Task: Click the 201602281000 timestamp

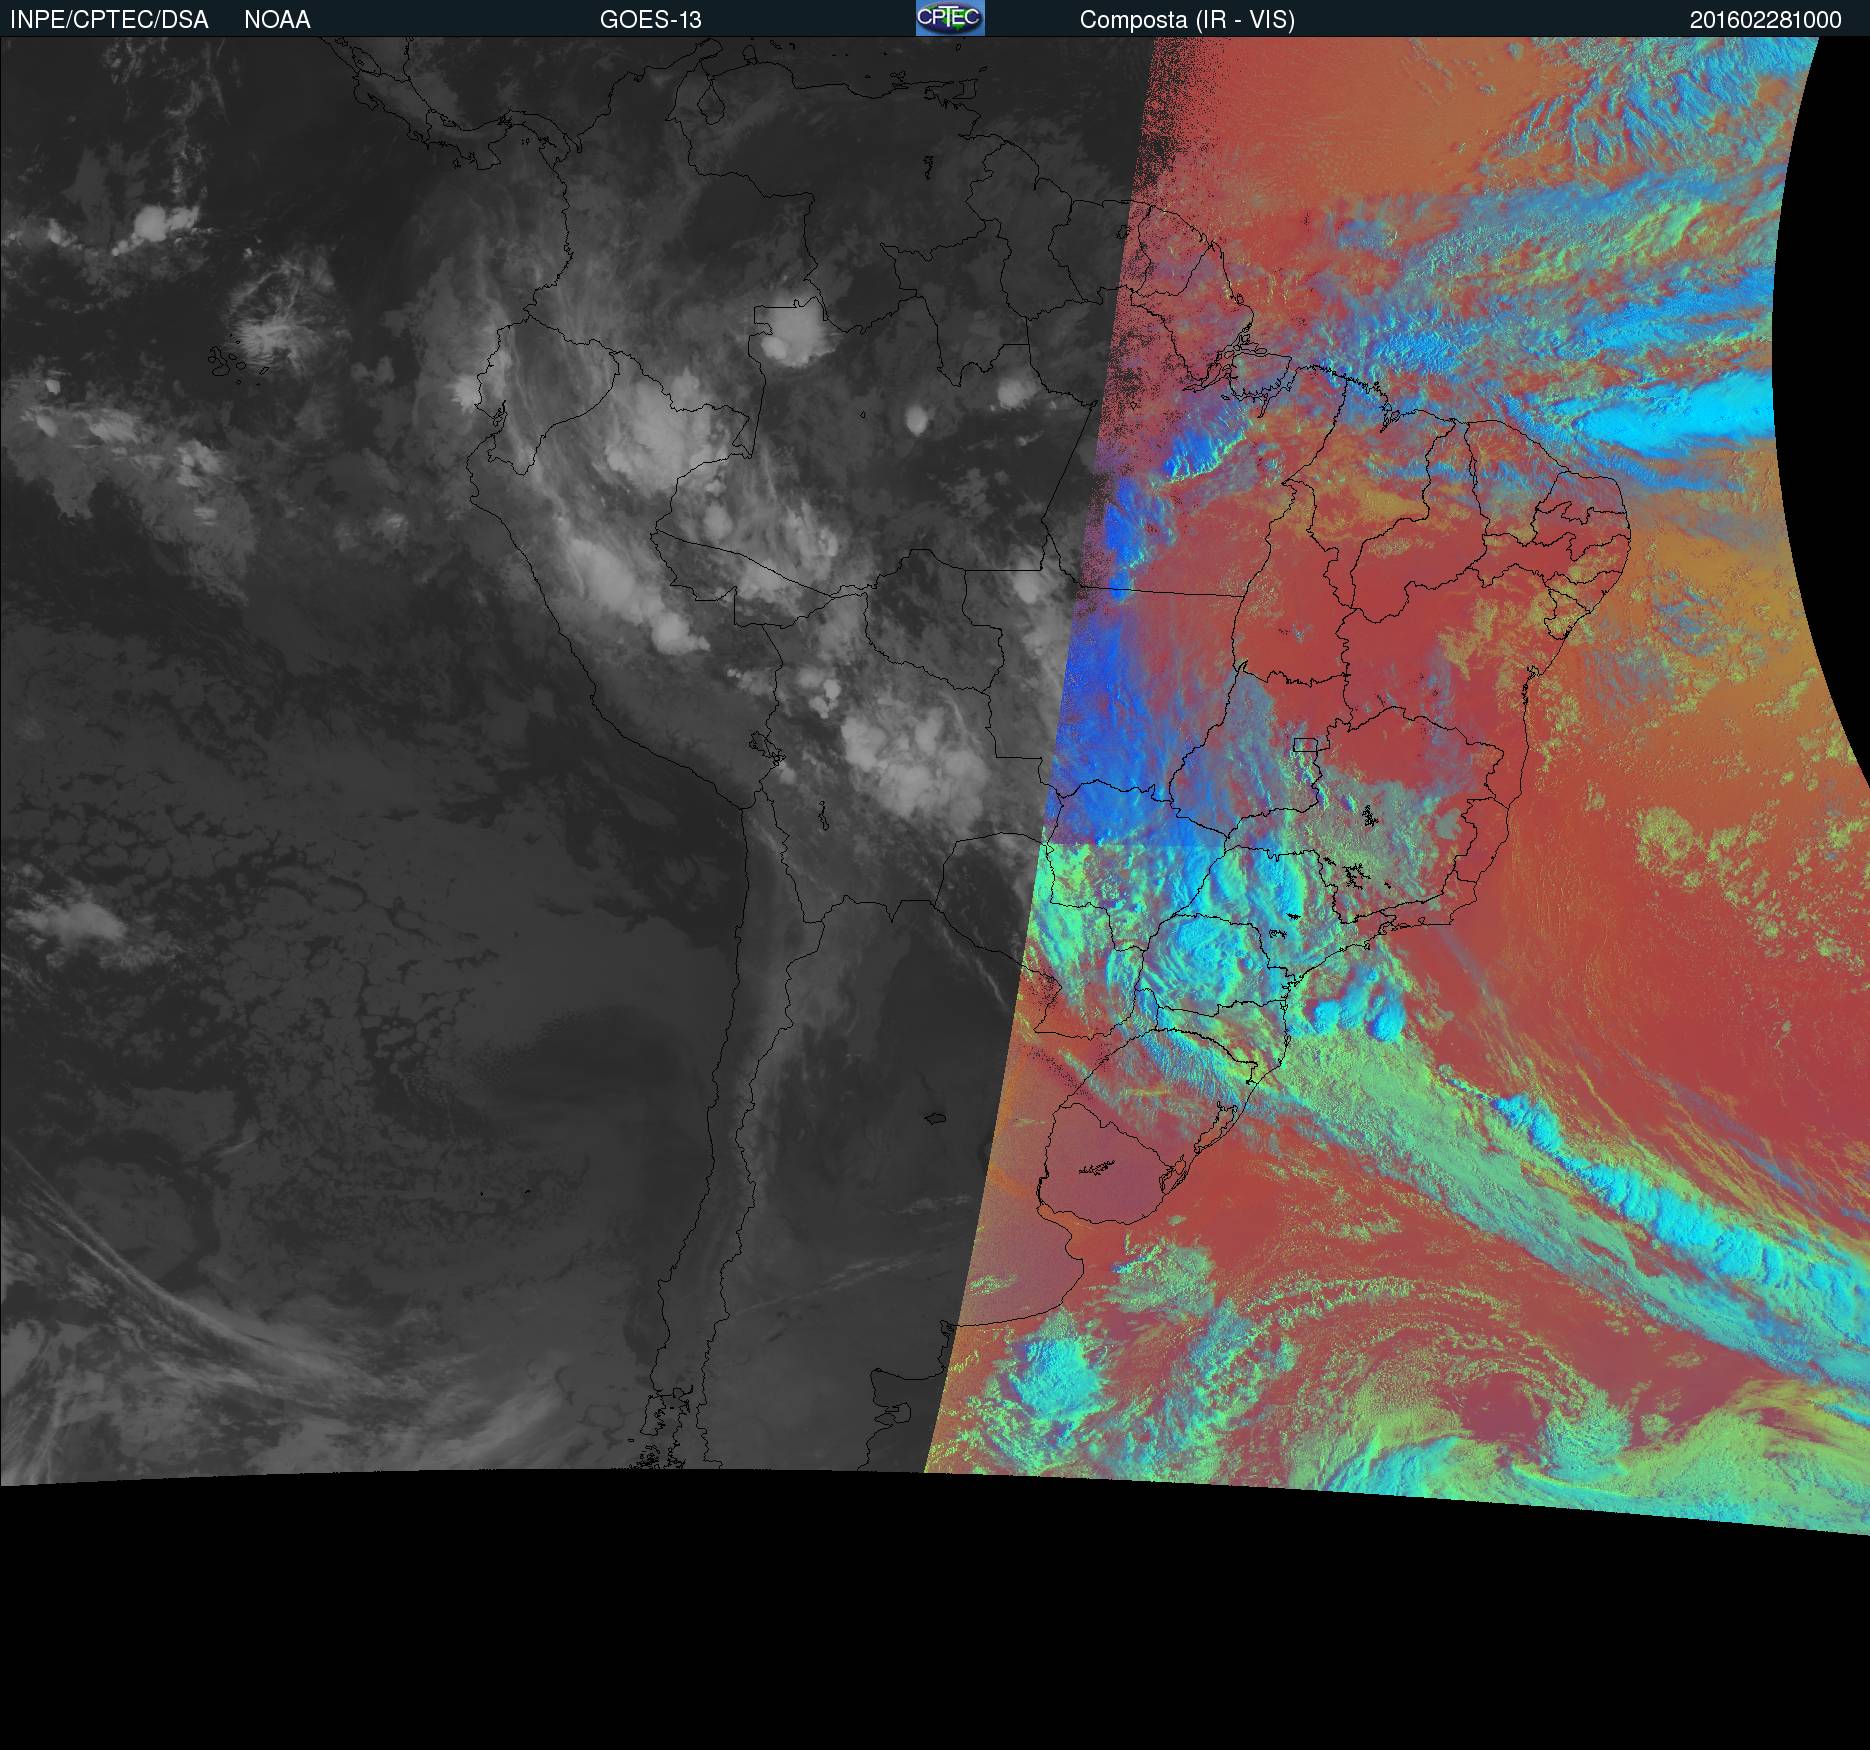Action: point(1765,20)
